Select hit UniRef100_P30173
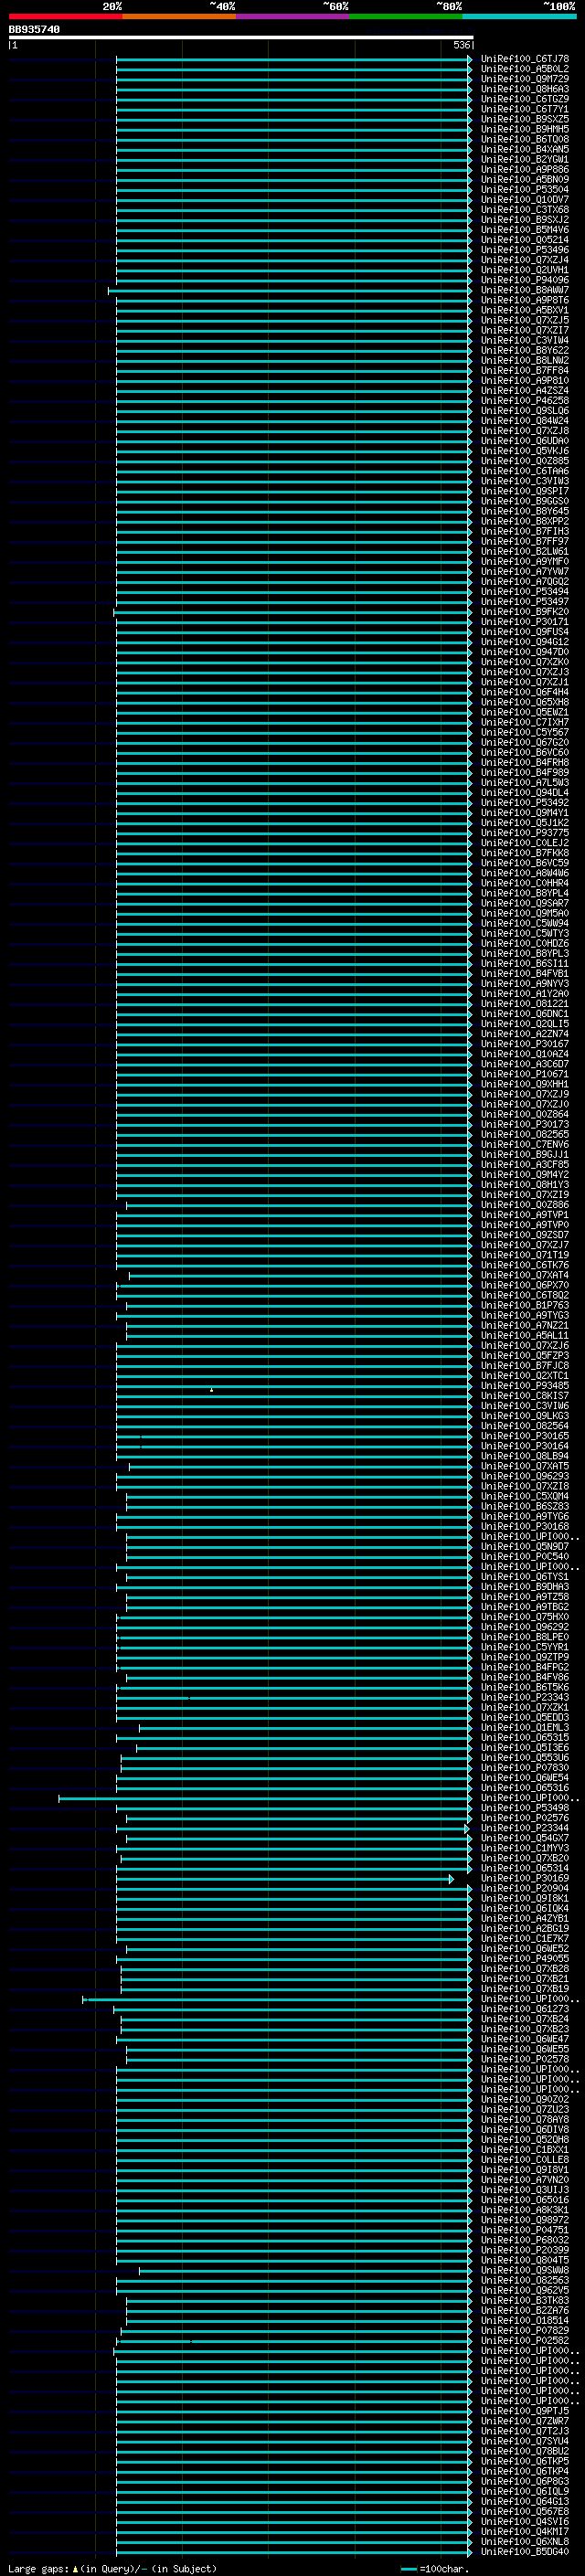The height and width of the screenshot is (2576, 585). click(524, 1124)
